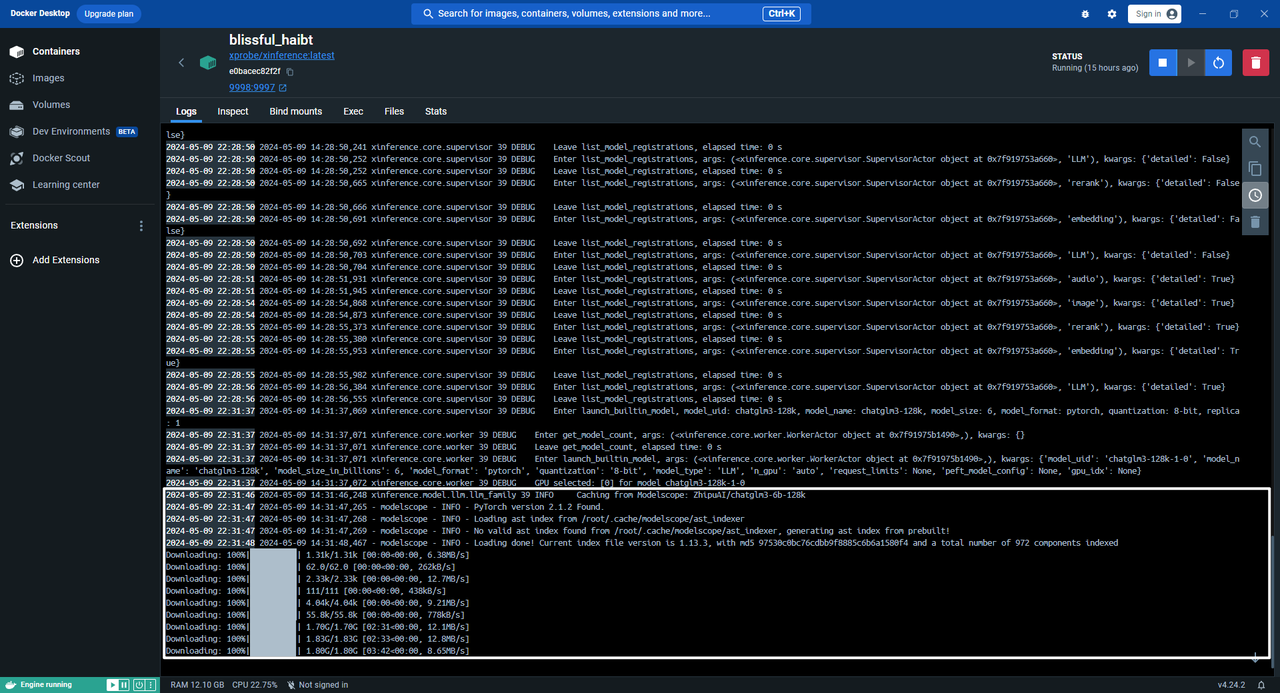Viewport: 1280px width, 693px height.
Task: Restart the blissful_haibt container
Action: pos(1218,63)
